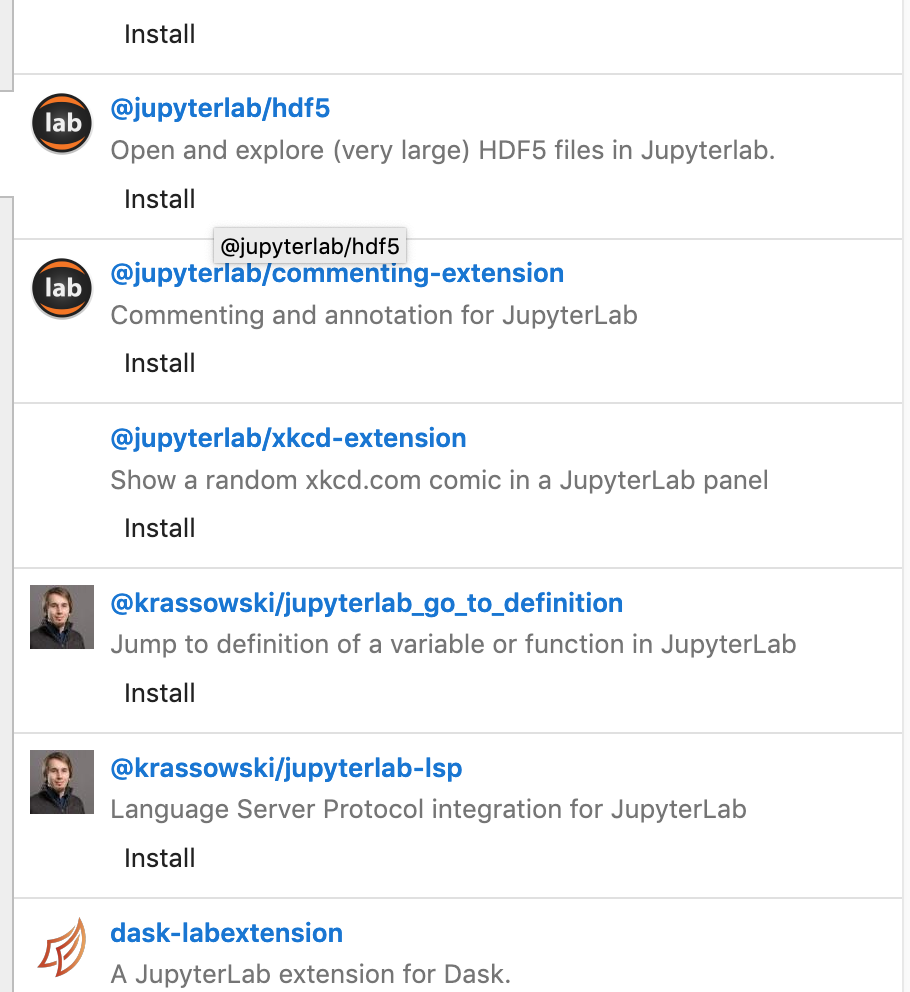The image size is (910, 992).
Task: Click the orange lab icon next to @jupyterlab/hdf5
Action: (x=61, y=124)
